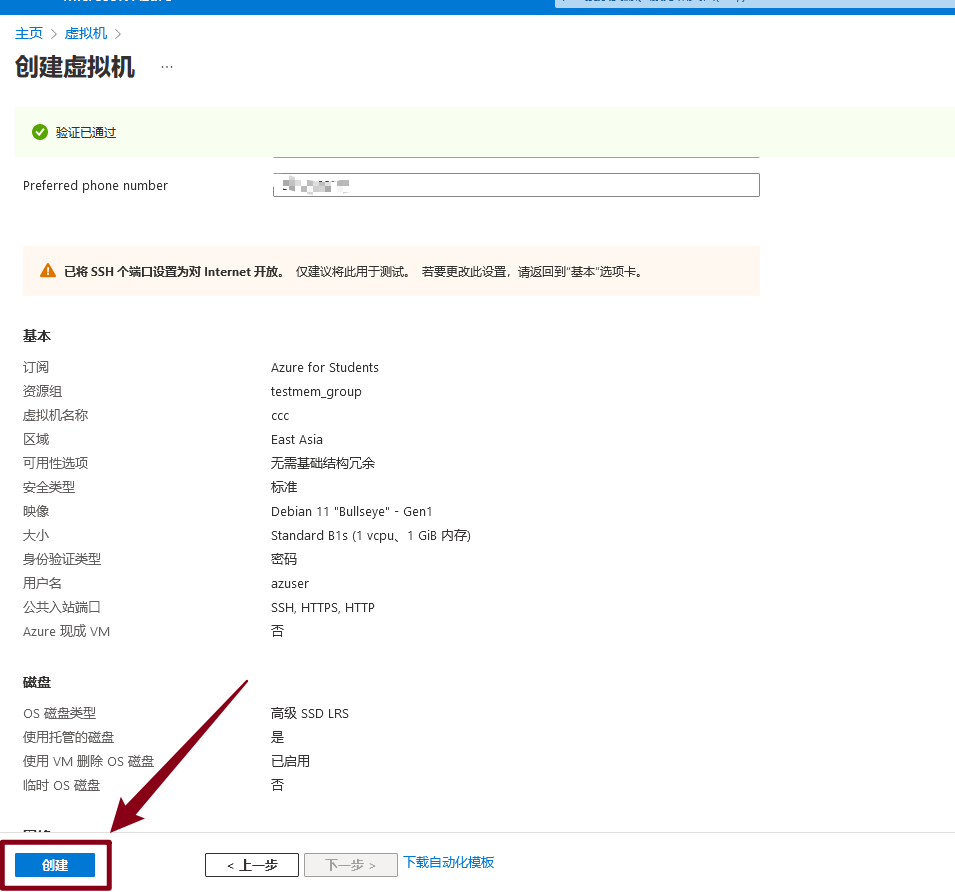This screenshot has width=955, height=892.
Task: Click the Azure portal search box
Action: [750, 3]
